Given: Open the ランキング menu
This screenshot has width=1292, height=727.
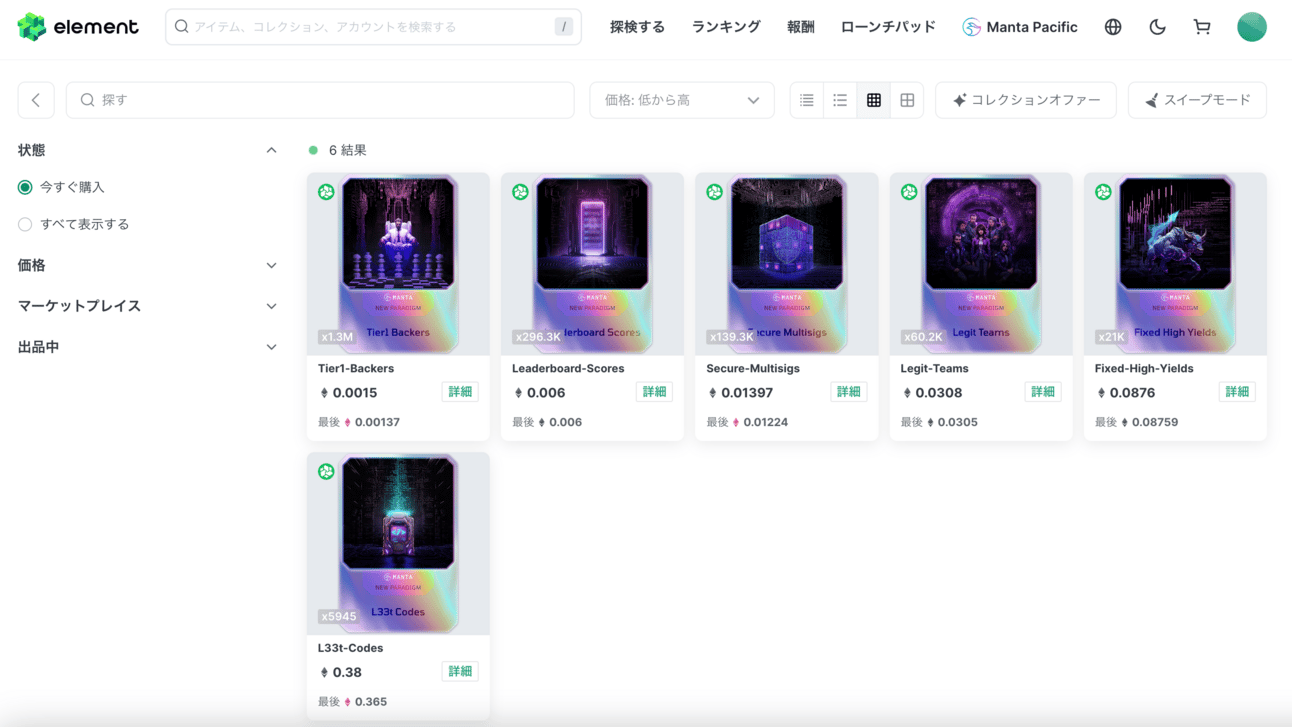Looking at the screenshot, I should pyautogui.click(x=726, y=27).
